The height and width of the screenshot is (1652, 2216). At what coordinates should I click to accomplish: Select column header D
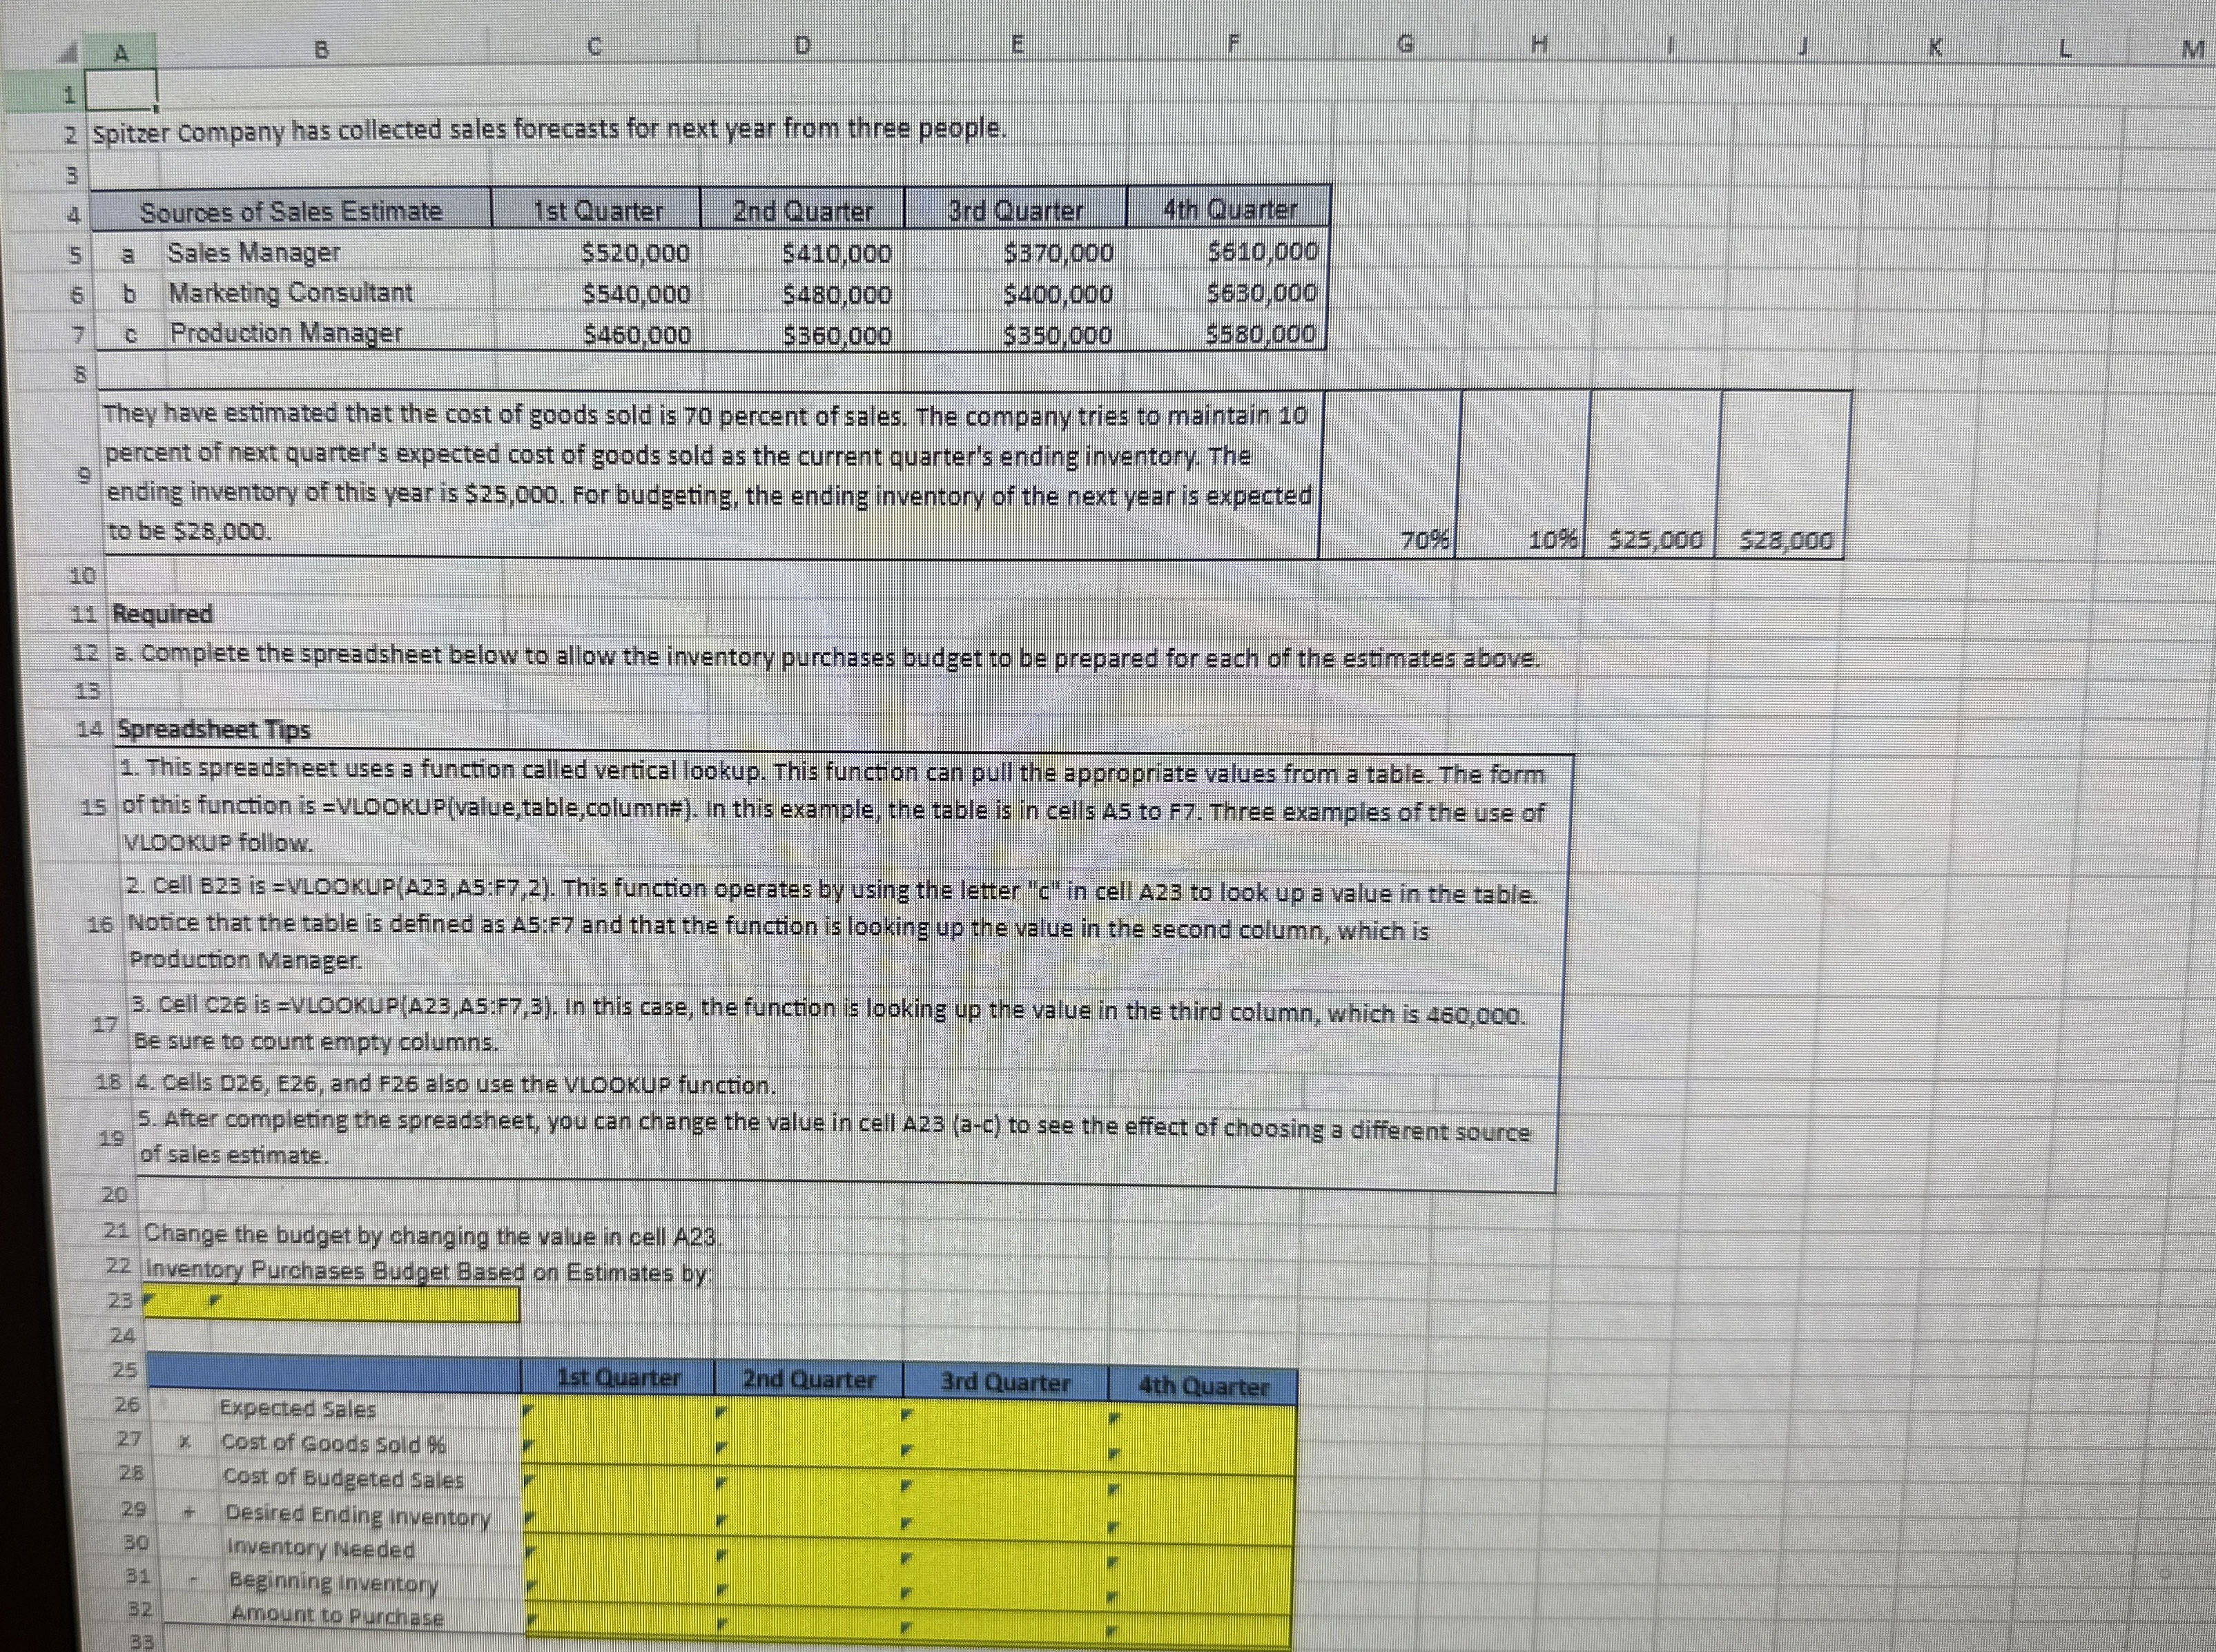pyautogui.click(x=802, y=47)
